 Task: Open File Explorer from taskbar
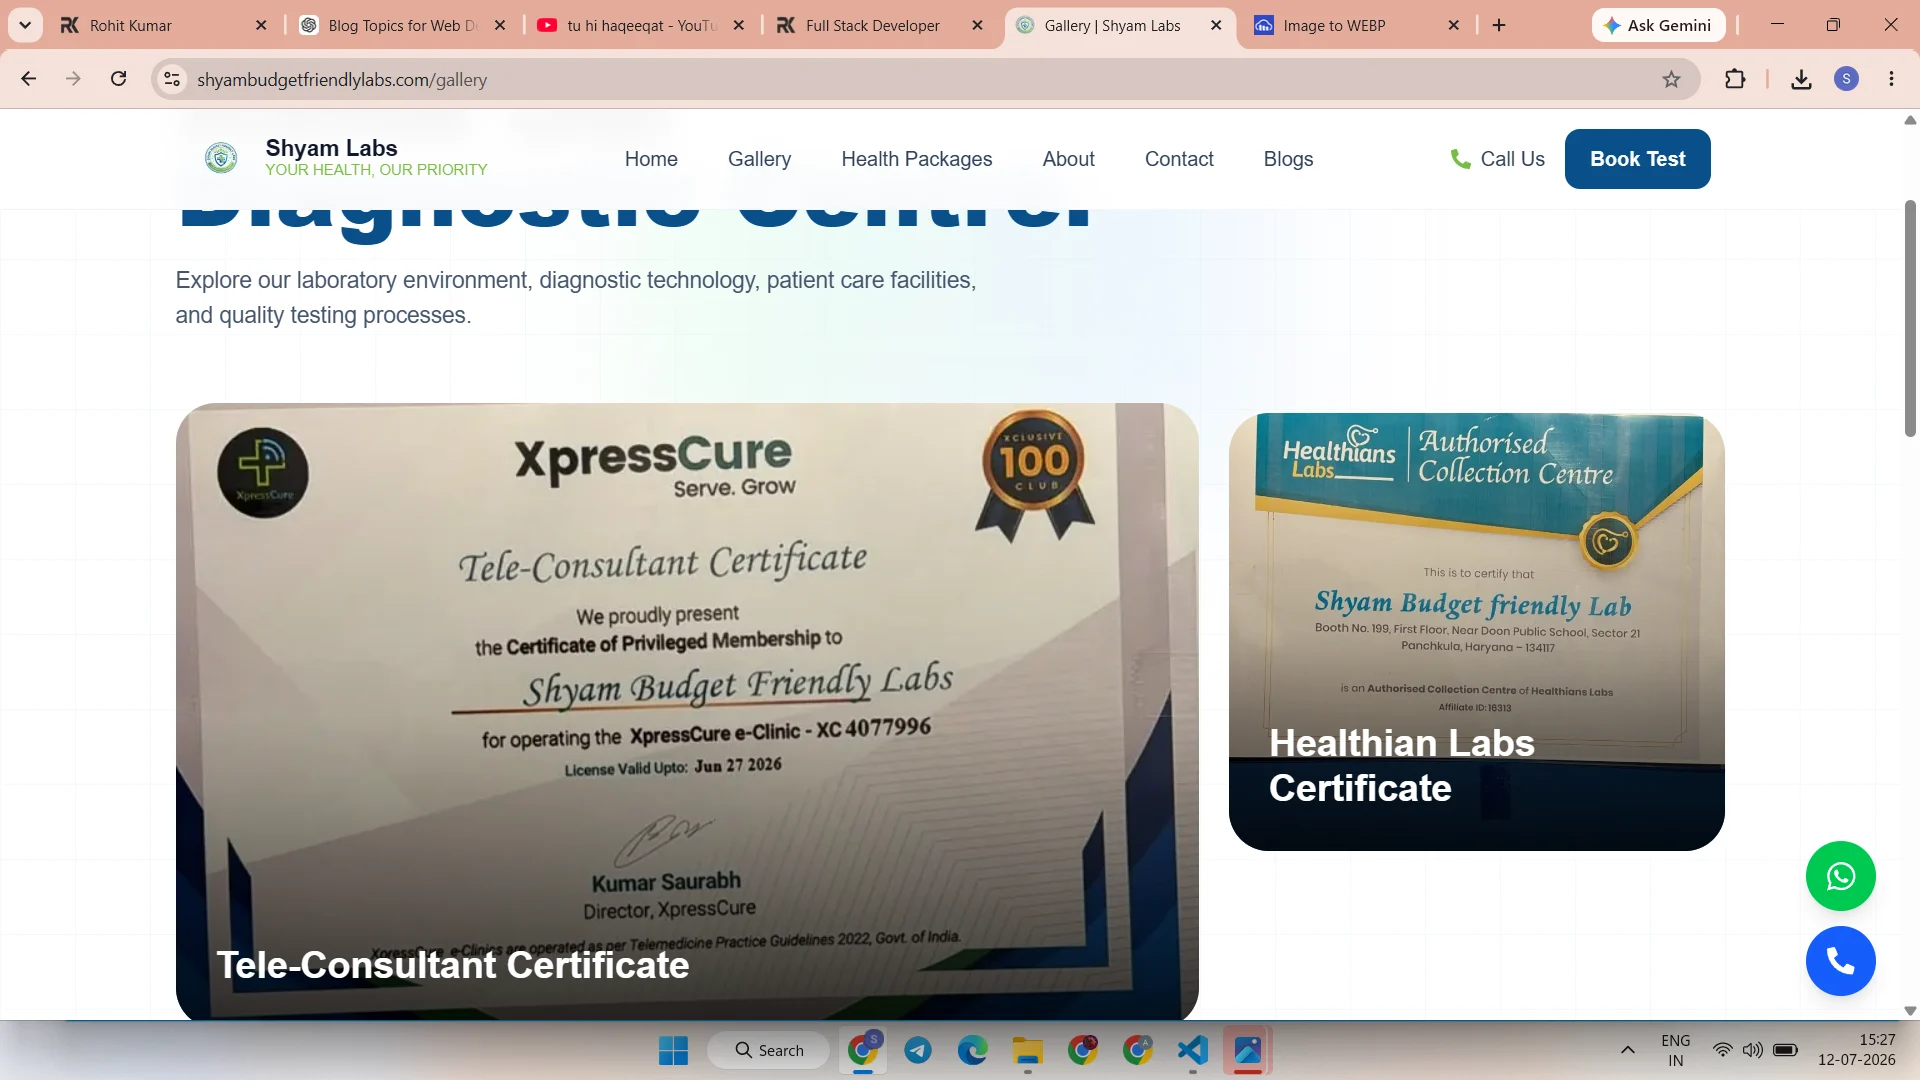click(1027, 1050)
